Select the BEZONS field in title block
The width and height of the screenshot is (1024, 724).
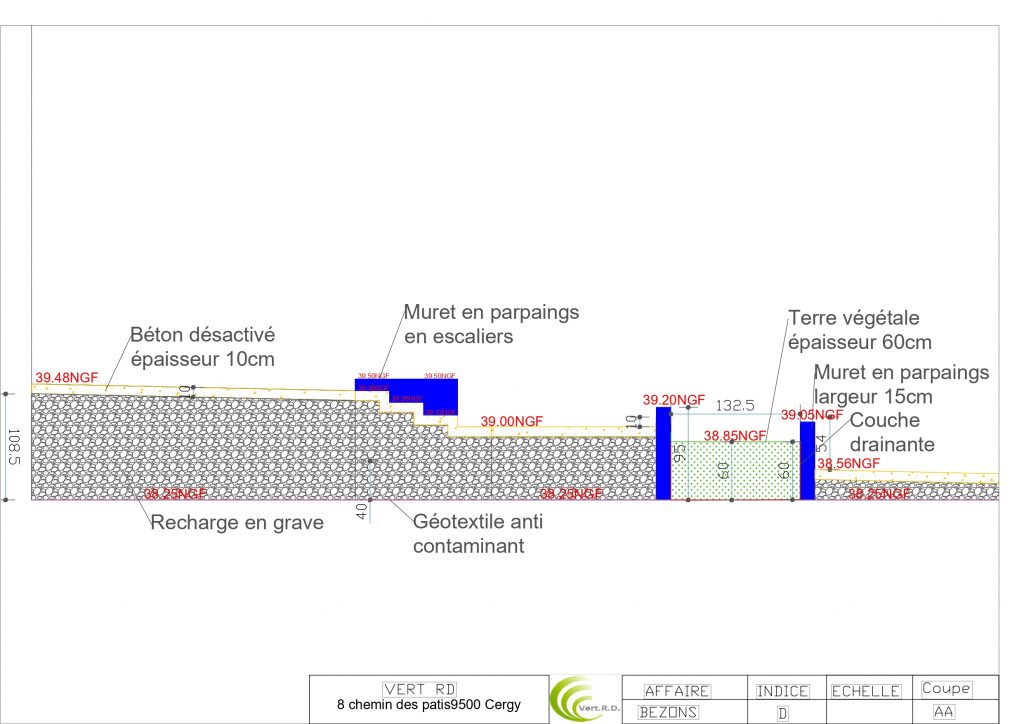tap(668, 712)
